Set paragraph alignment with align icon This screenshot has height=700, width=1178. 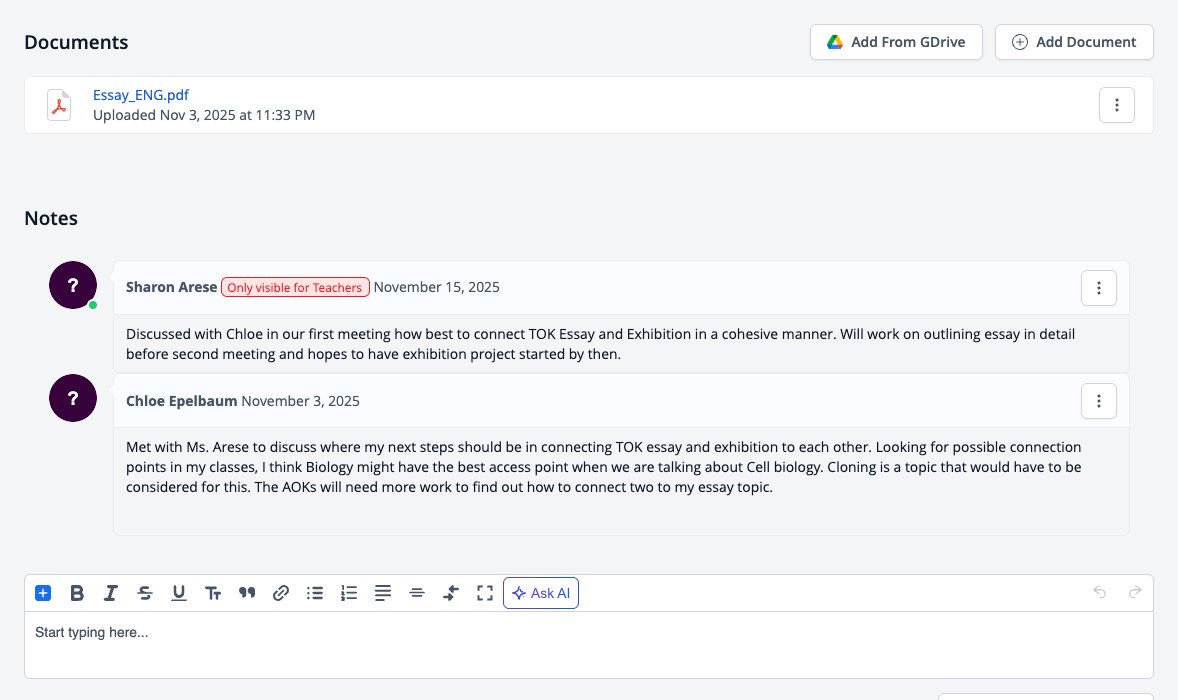point(383,593)
